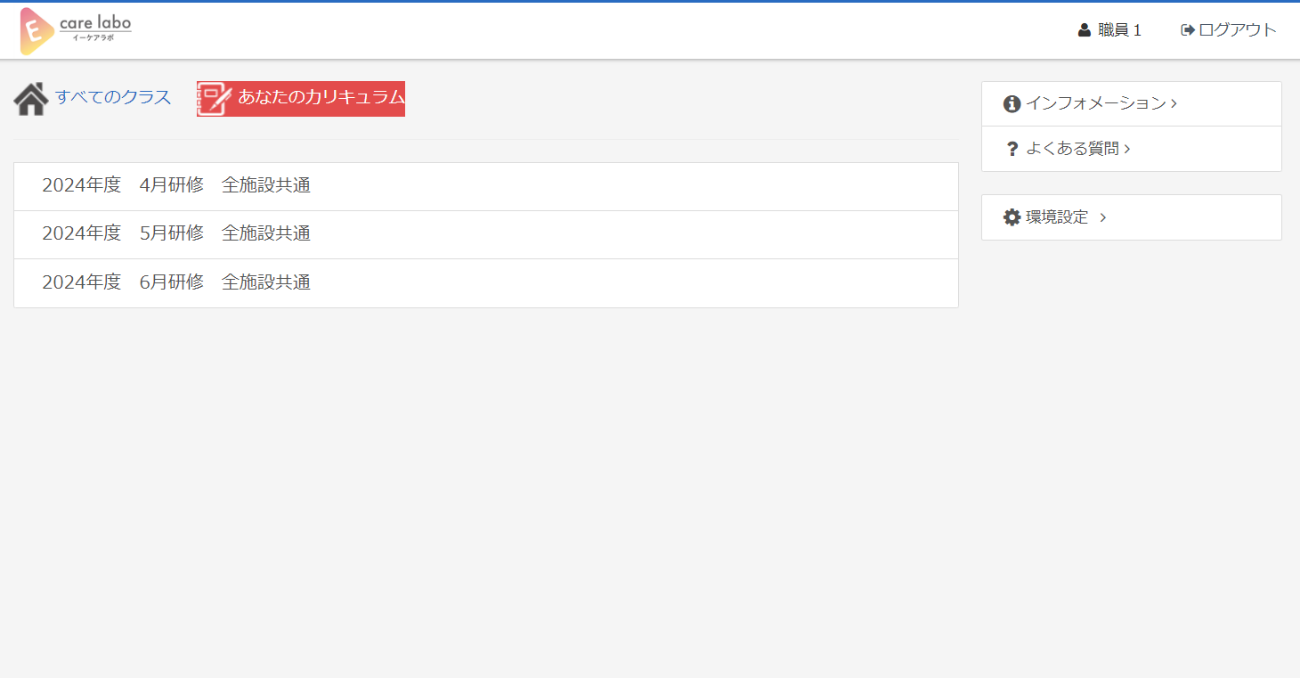Expand the 環境設定 chevron arrow
1300x678 pixels.
tap(1103, 217)
